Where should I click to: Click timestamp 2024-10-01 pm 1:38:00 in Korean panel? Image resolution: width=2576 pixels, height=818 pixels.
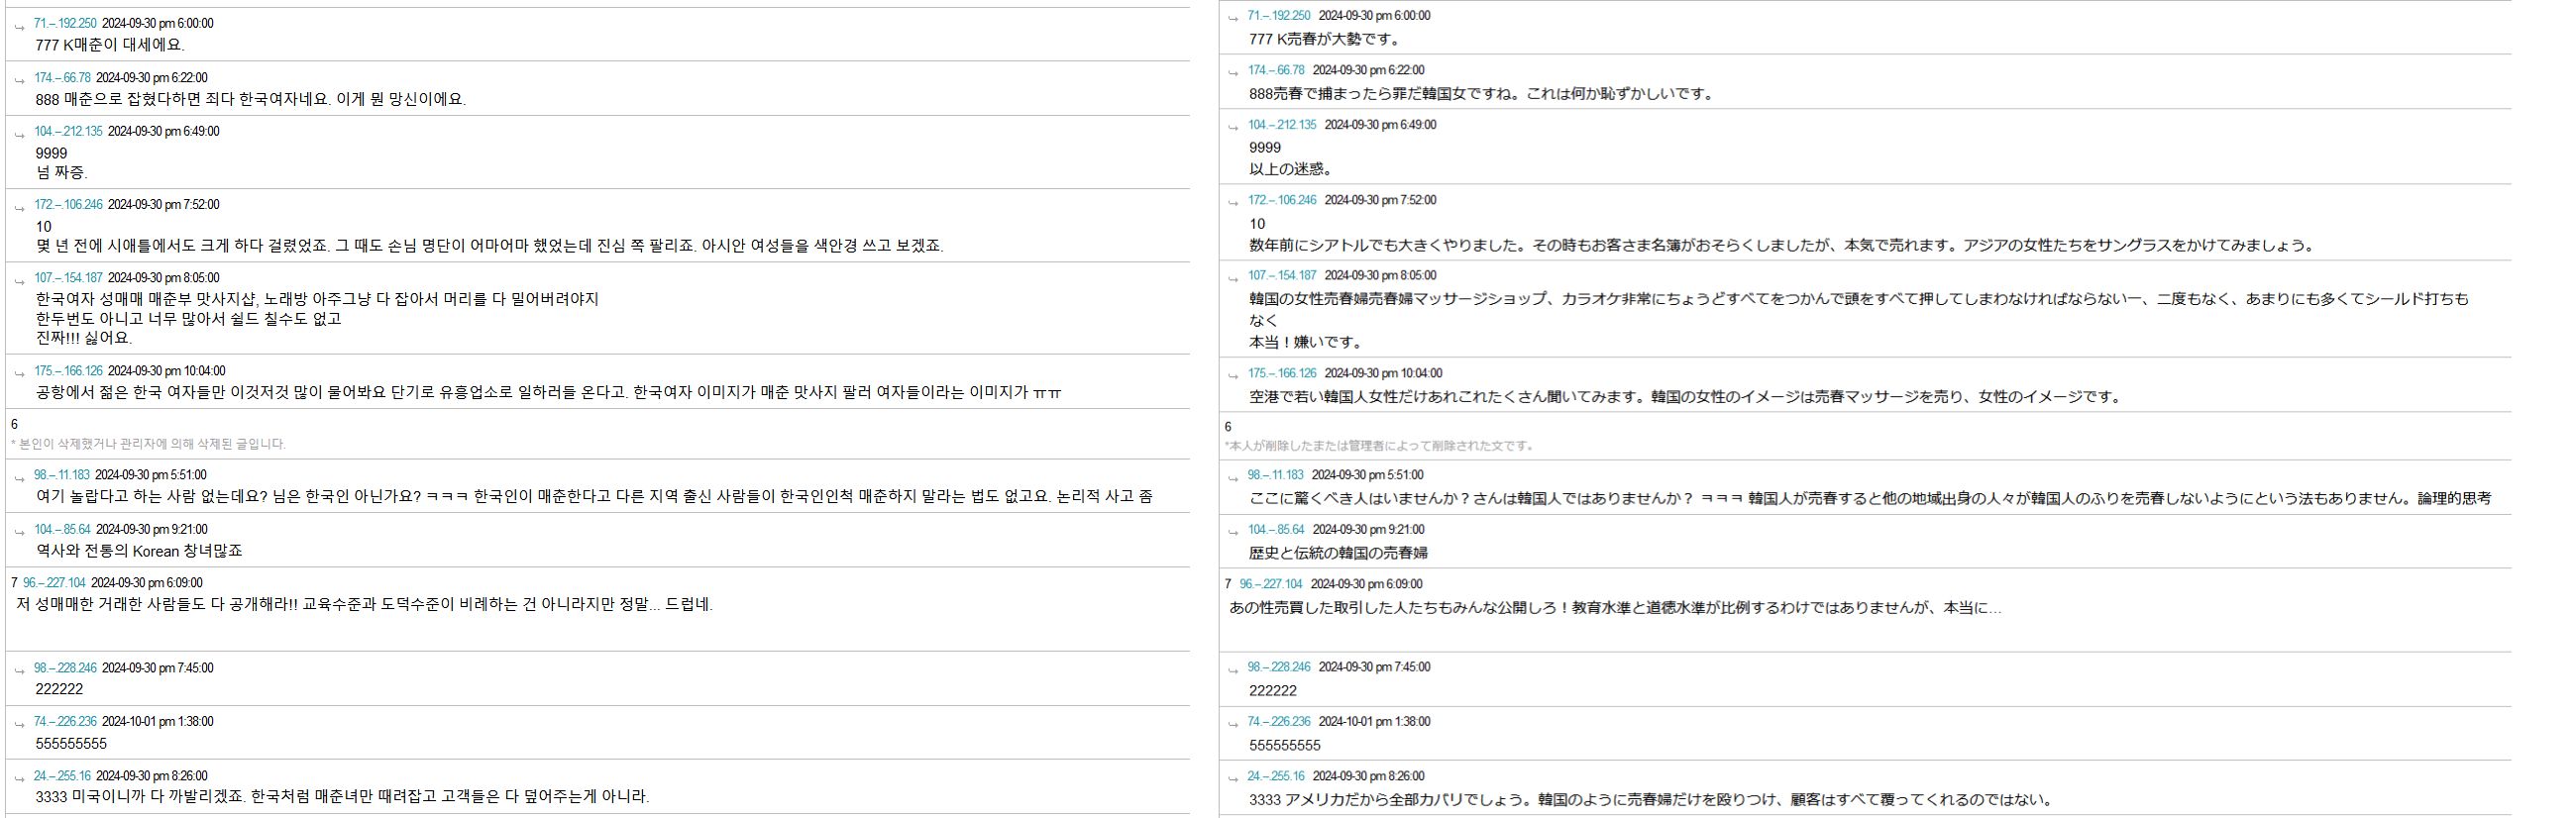157,721
